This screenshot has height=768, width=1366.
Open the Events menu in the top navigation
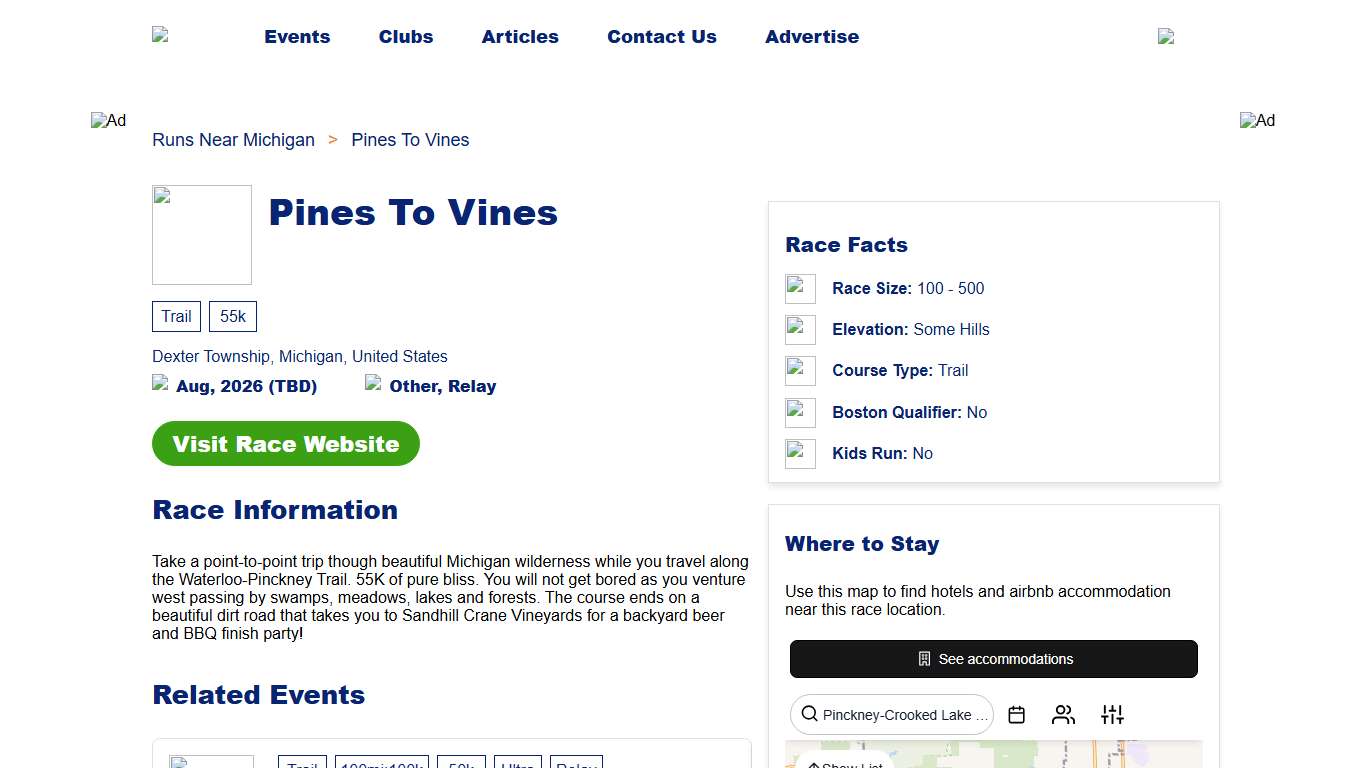point(297,37)
